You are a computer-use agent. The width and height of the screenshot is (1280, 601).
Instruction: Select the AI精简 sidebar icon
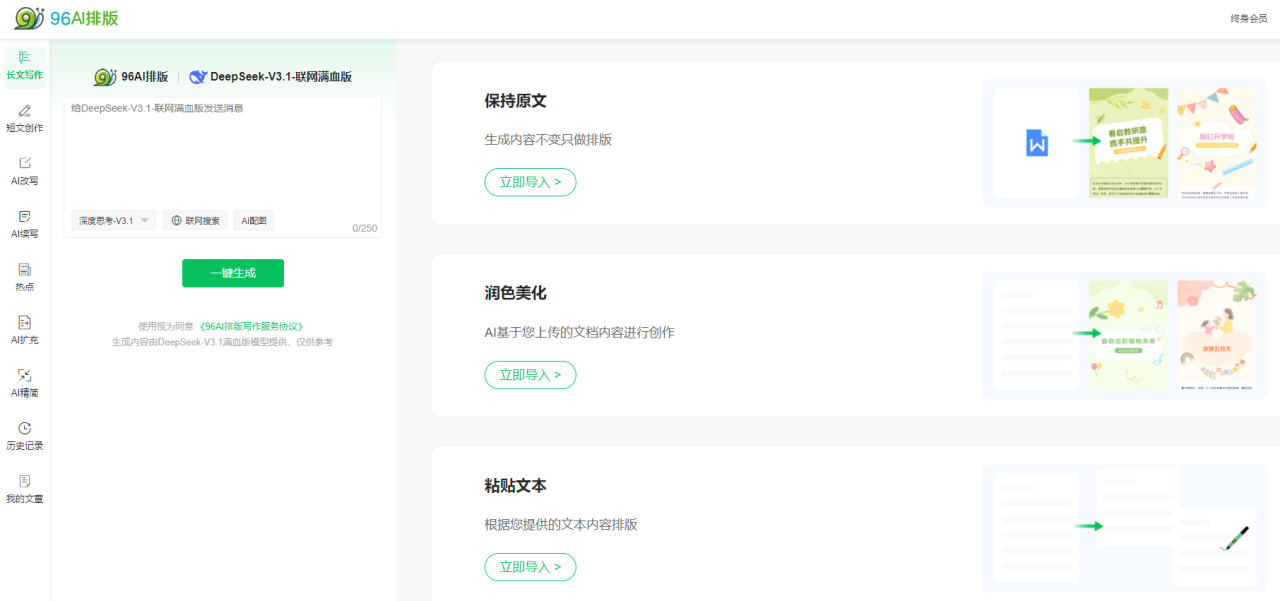pos(25,383)
